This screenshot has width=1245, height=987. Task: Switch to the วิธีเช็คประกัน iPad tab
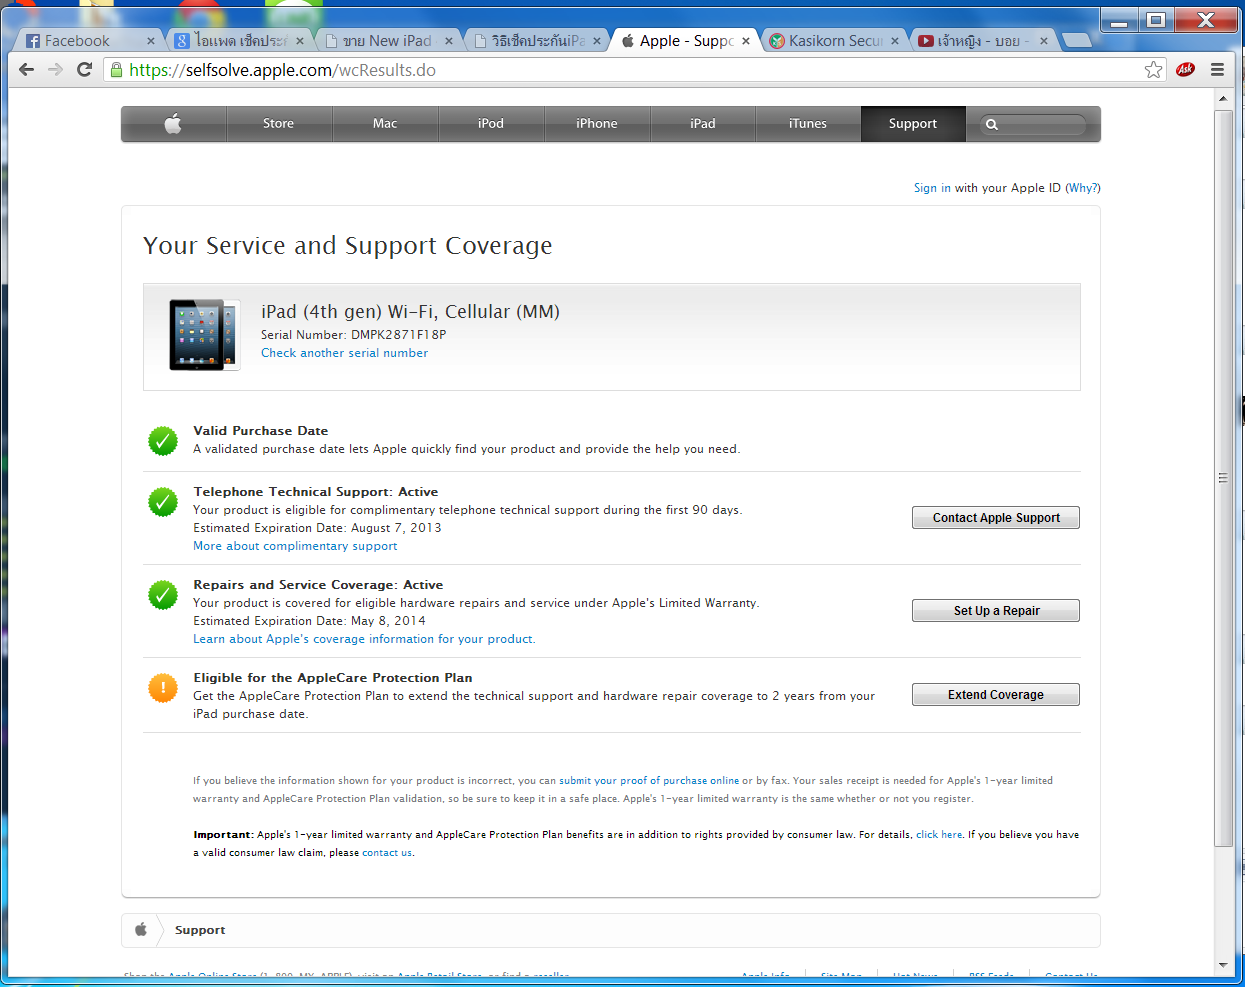[537, 41]
